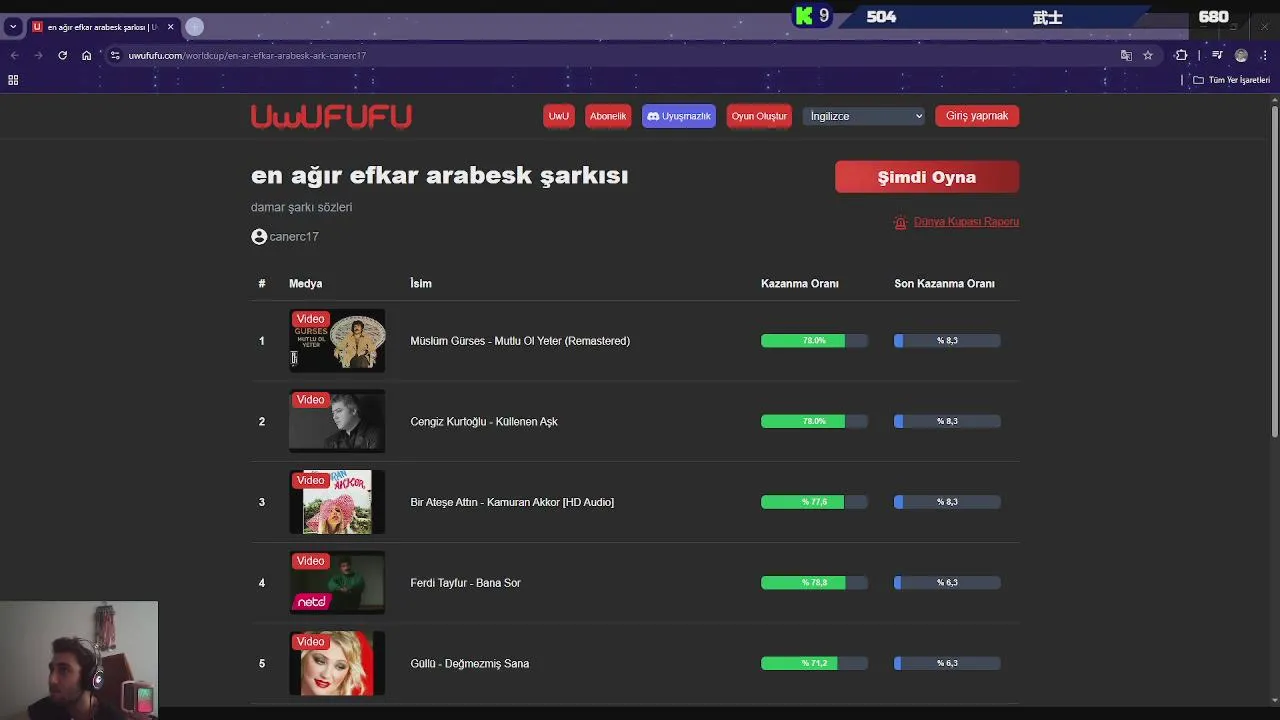Click the Video badge on Cengiz Kurtoğlu row
Viewport: 1280px width, 720px height.
(x=310, y=400)
